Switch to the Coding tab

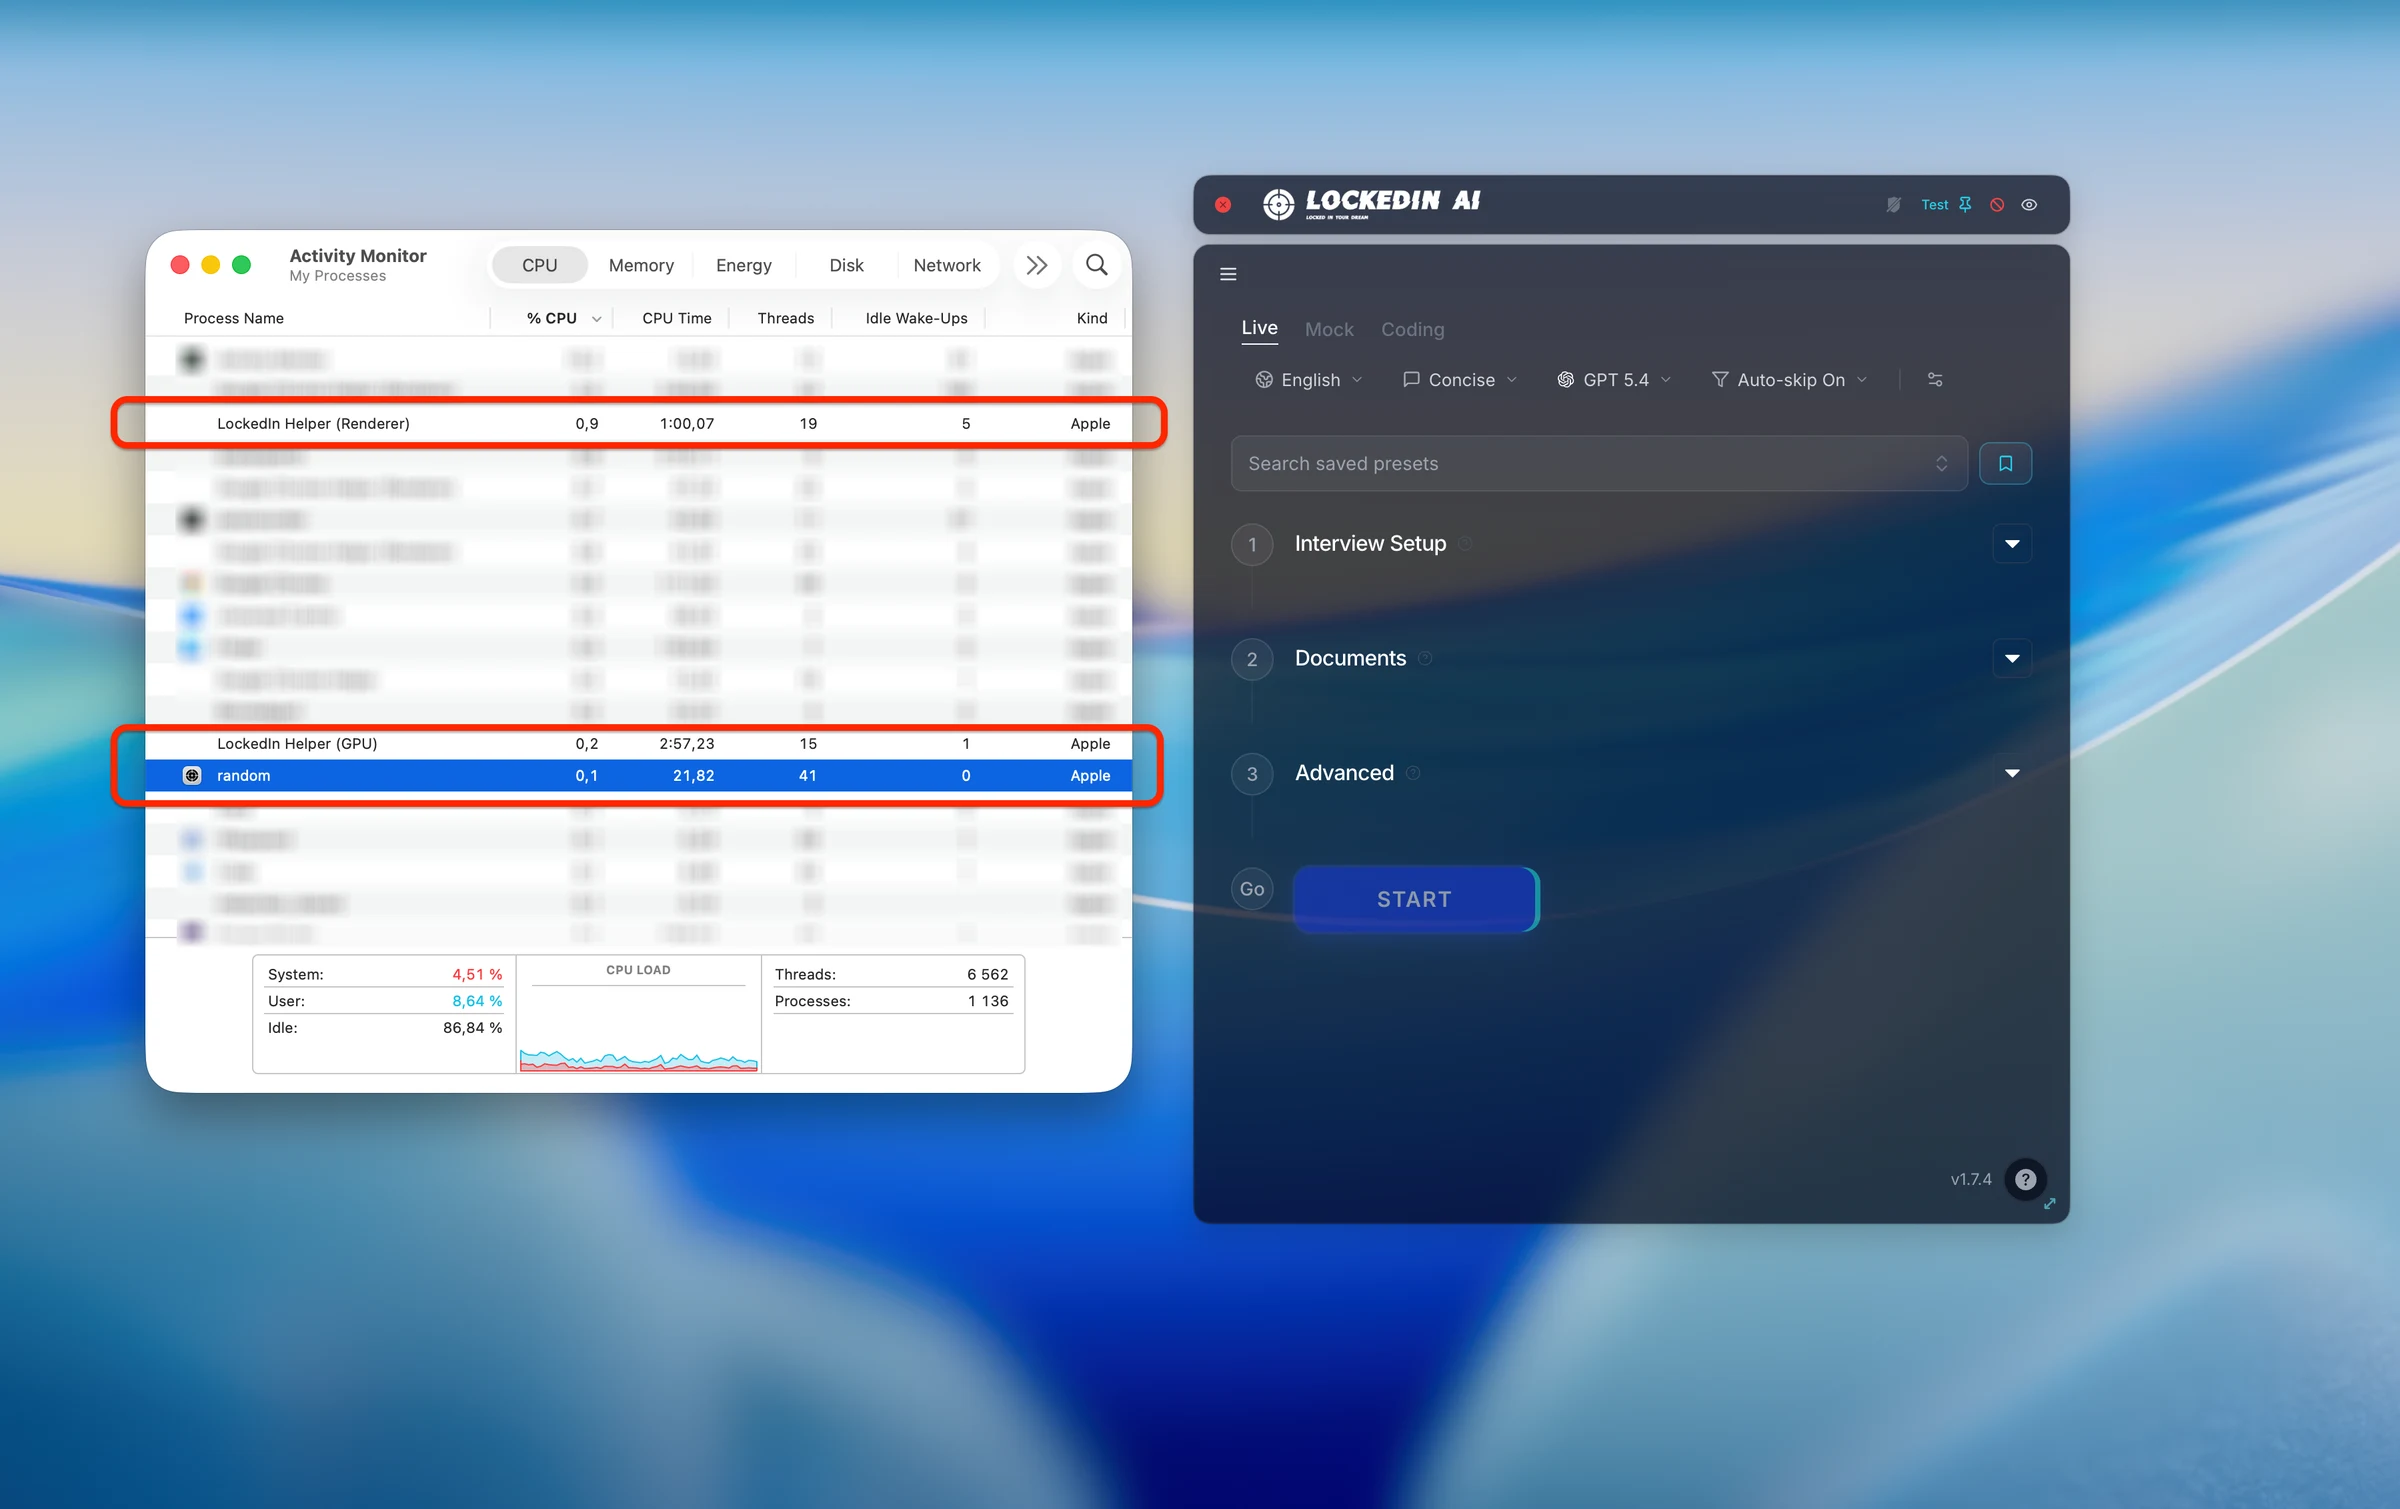1412,329
